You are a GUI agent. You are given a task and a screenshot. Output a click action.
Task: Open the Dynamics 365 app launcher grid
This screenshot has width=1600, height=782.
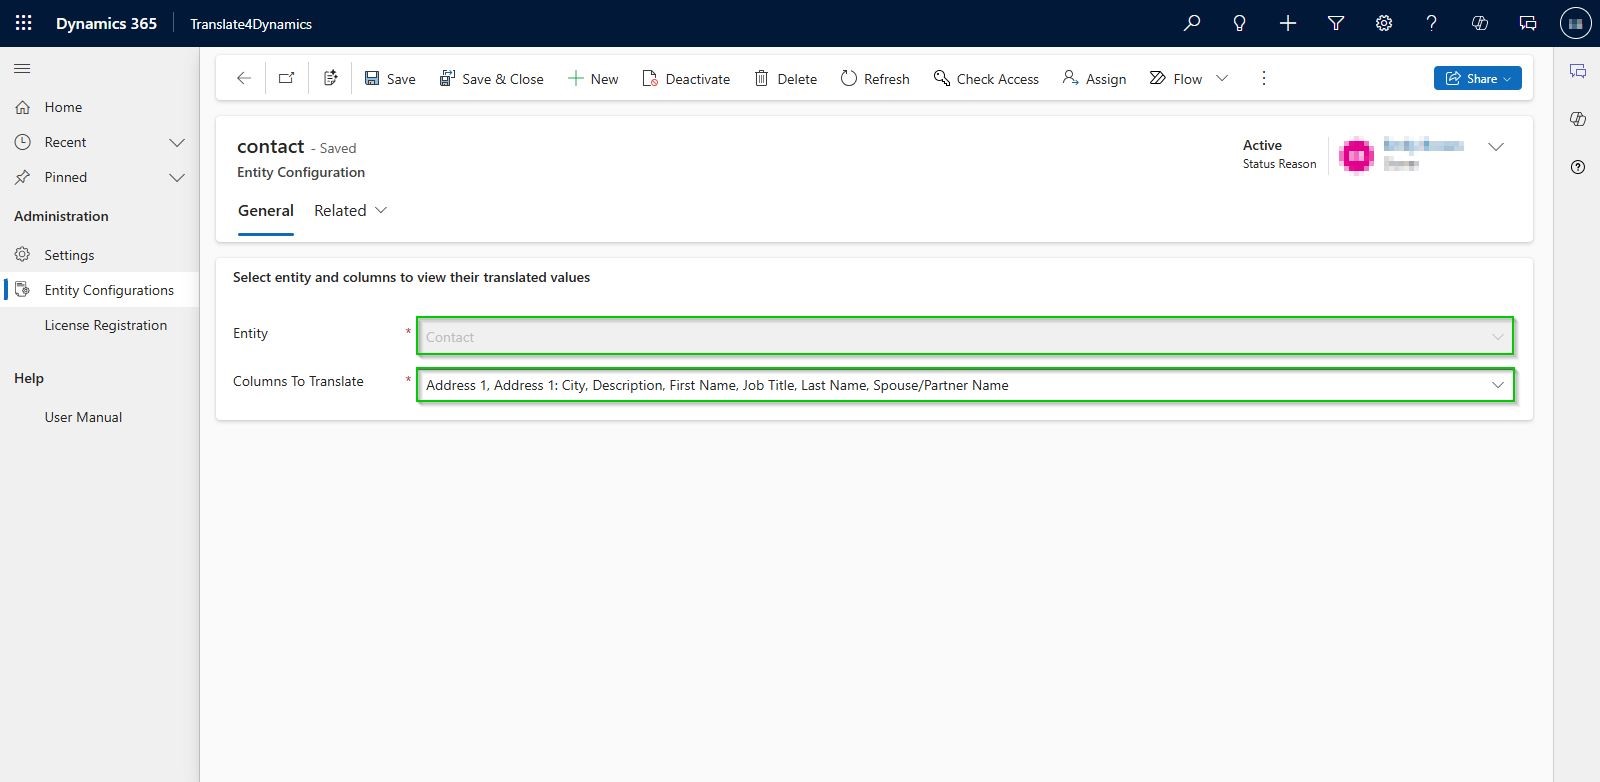point(24,23)
